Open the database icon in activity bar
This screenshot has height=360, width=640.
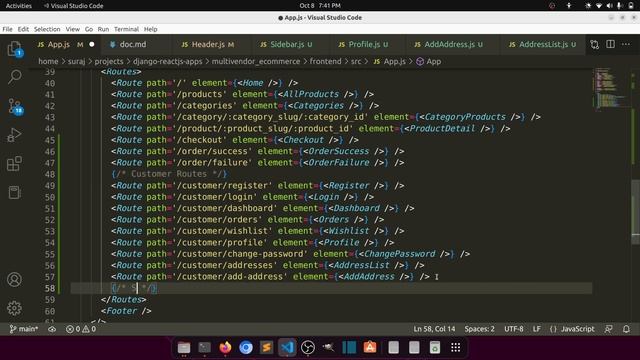click(x=15, y=192)
